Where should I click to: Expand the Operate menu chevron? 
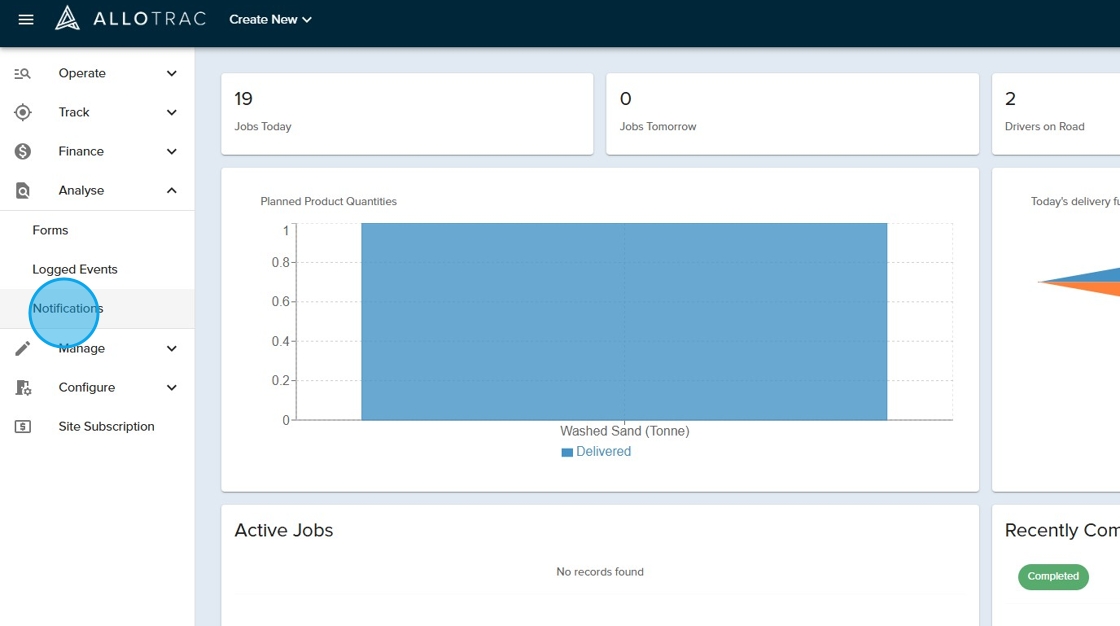pos(172,73)
